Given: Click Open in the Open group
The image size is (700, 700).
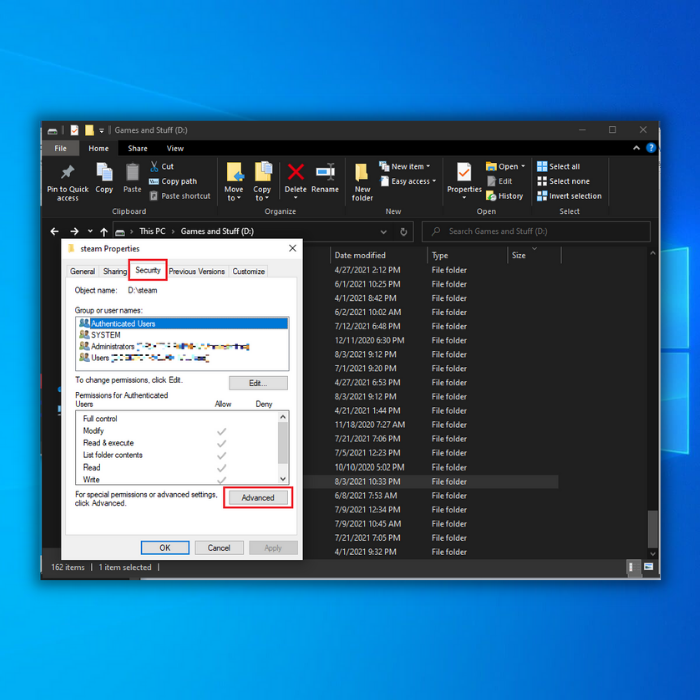Looking at the screenshot, I should (503, 167).
